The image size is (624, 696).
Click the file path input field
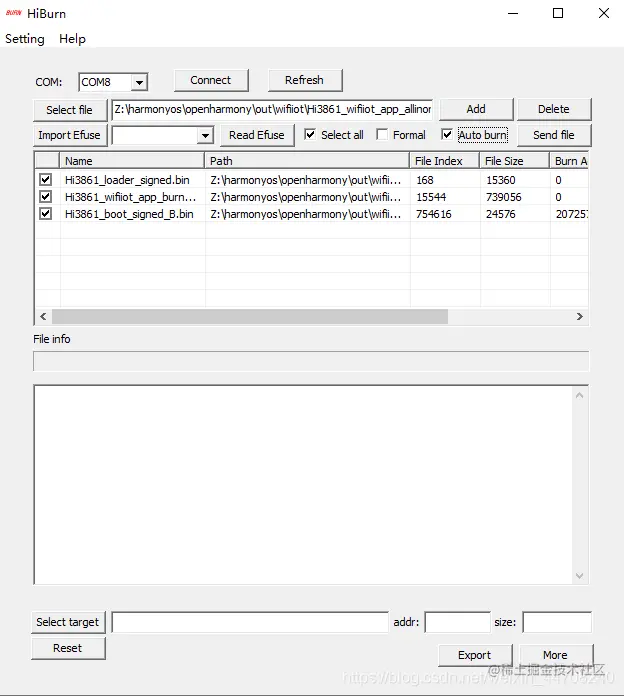tap(272, 109)
